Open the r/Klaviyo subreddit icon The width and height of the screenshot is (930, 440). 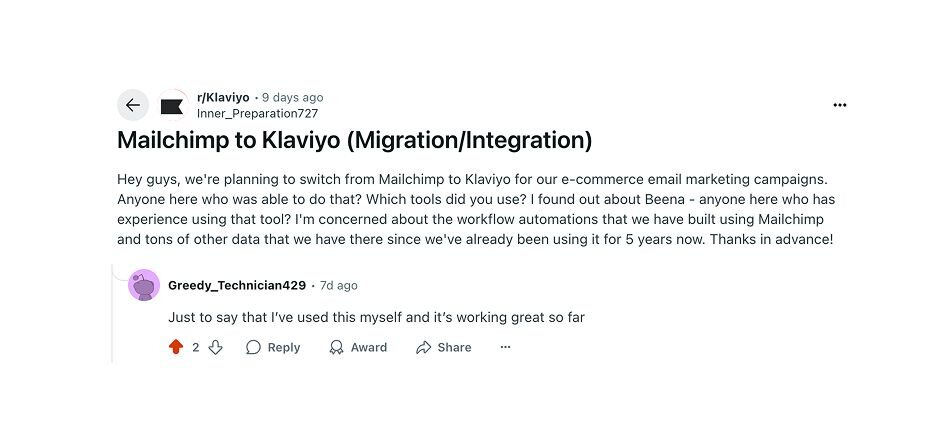point(172,105)
